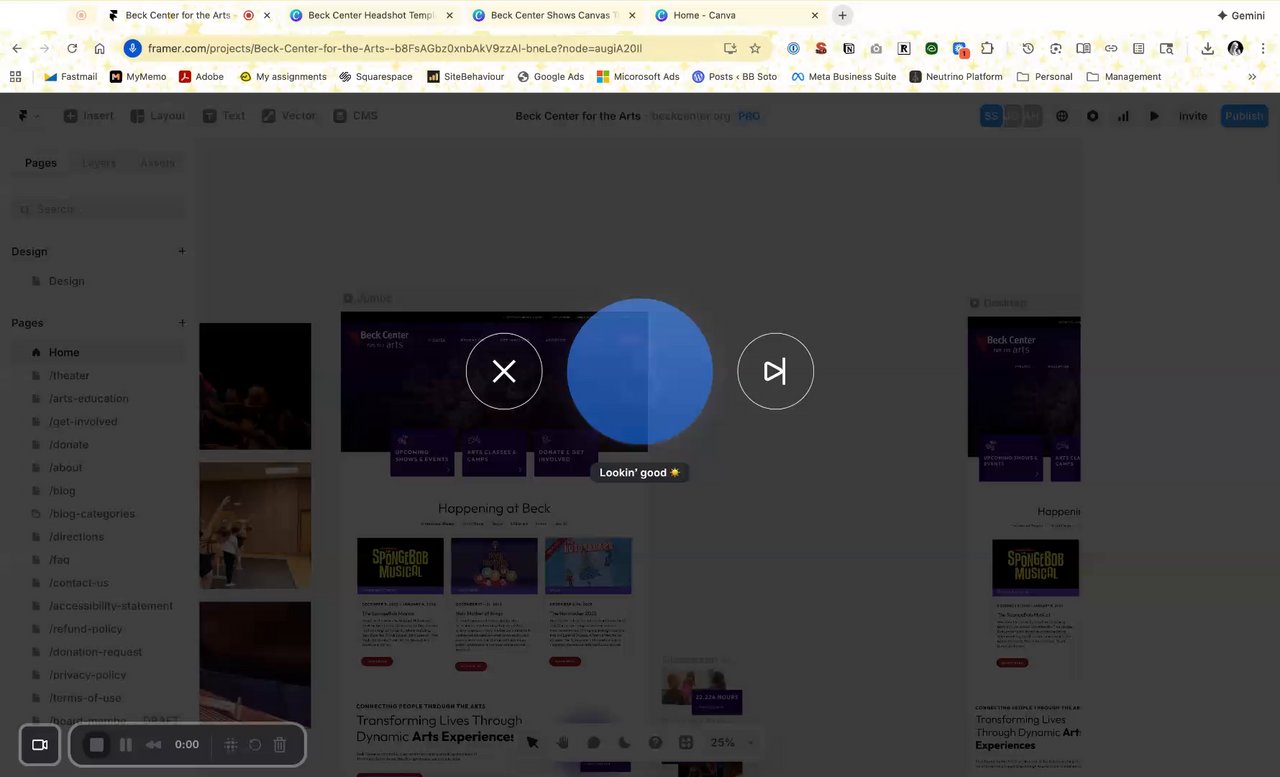Click the rewind recording button
Image resolution: width=1280 pixels, height=777 pixels.
point(153,744)
